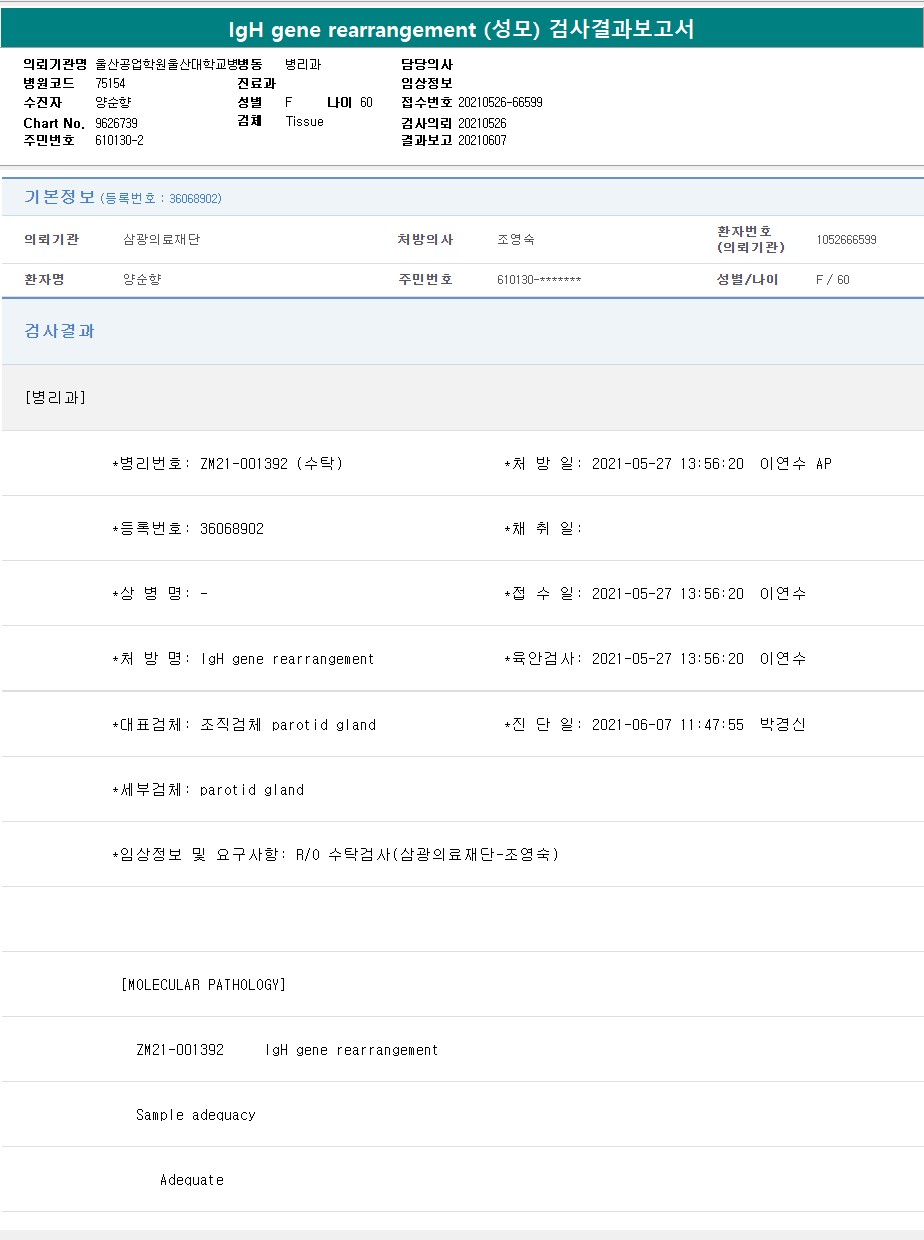The height and width of the screenshot is (1240, 924).
Task: Select the 진단일 timestamp 2021-06-07 11:47:55
Action: point(667,725)
